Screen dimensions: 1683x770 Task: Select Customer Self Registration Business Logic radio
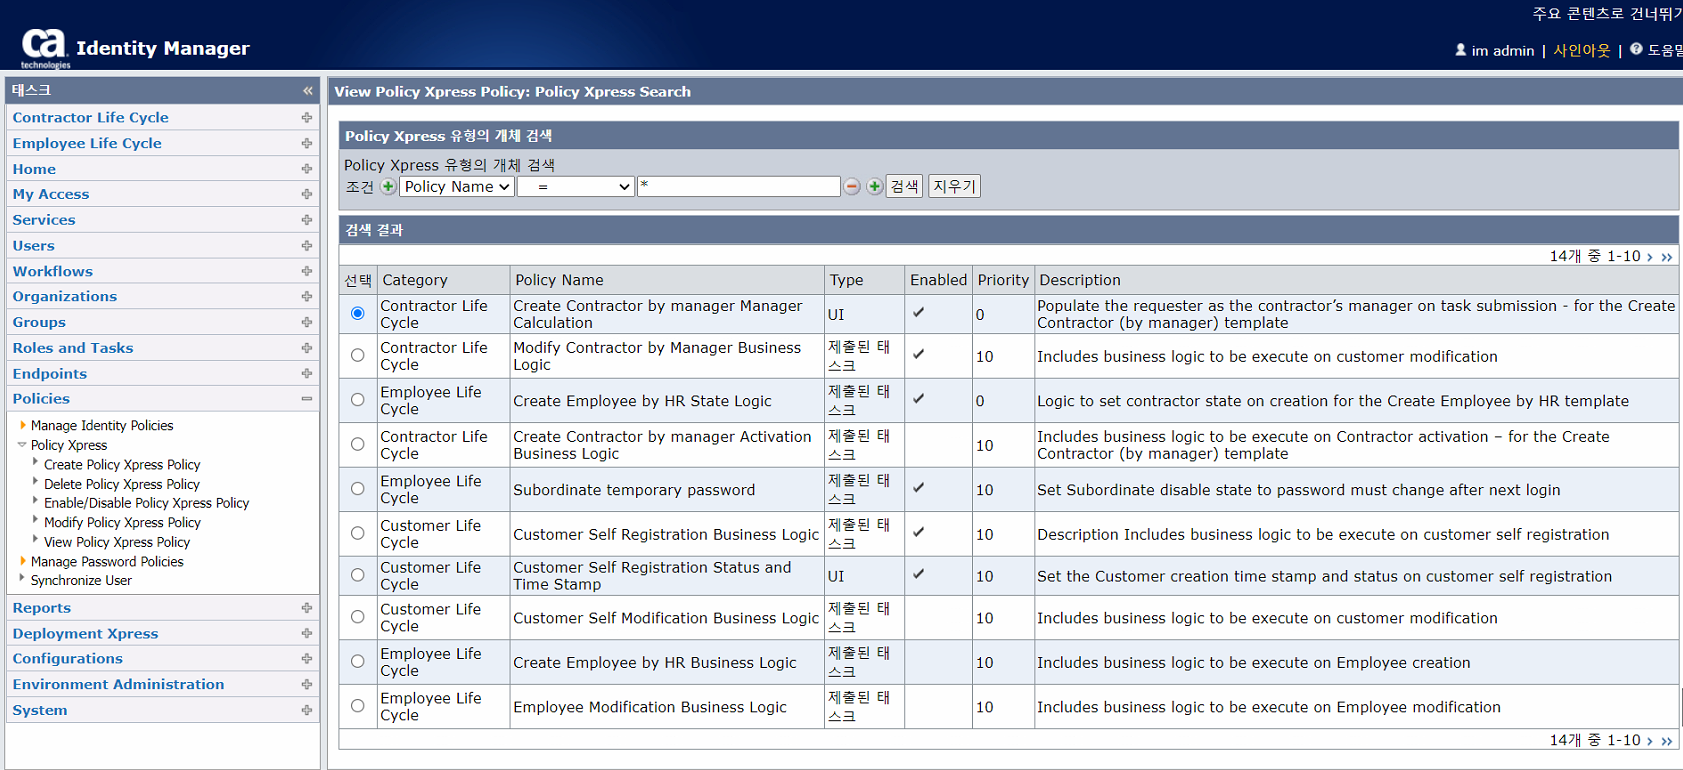point(357,534)
